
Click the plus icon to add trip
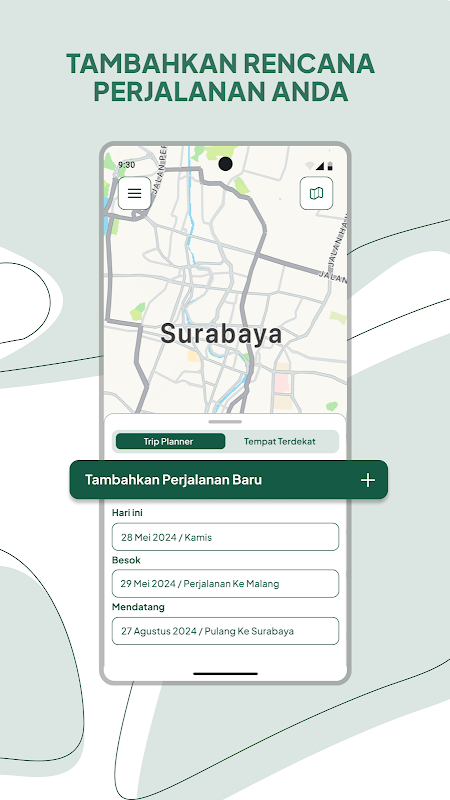click(368, 480)
